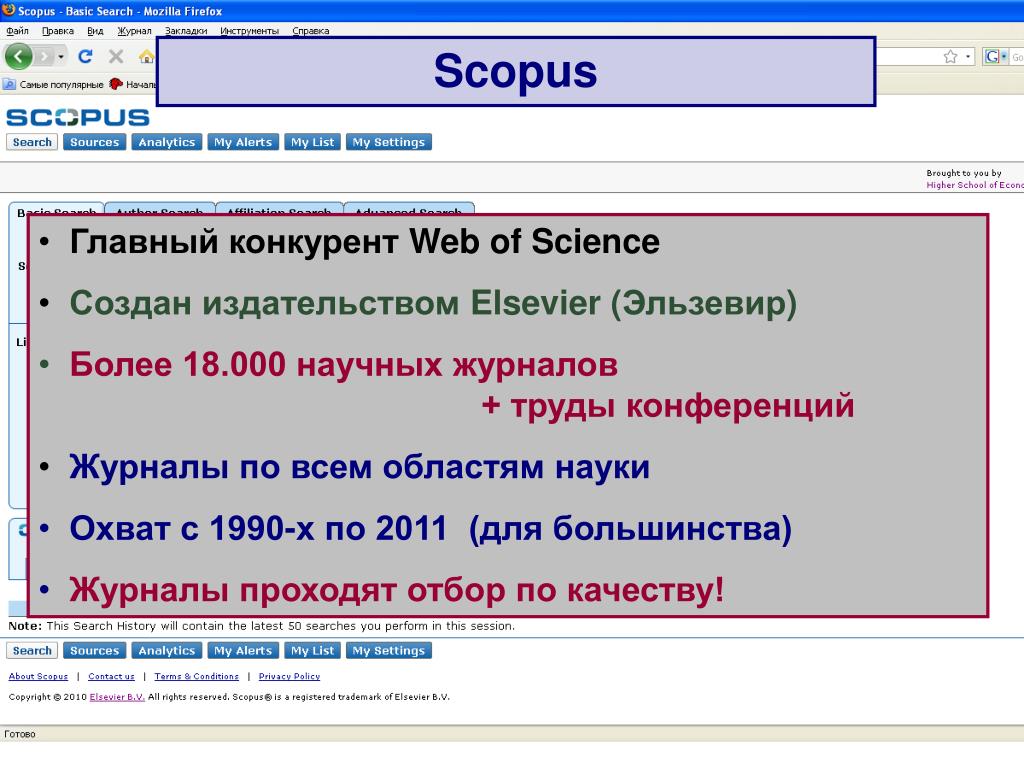Open the address bar dropdown arrow
1024x768 pixels.
(x=968, y=57)
